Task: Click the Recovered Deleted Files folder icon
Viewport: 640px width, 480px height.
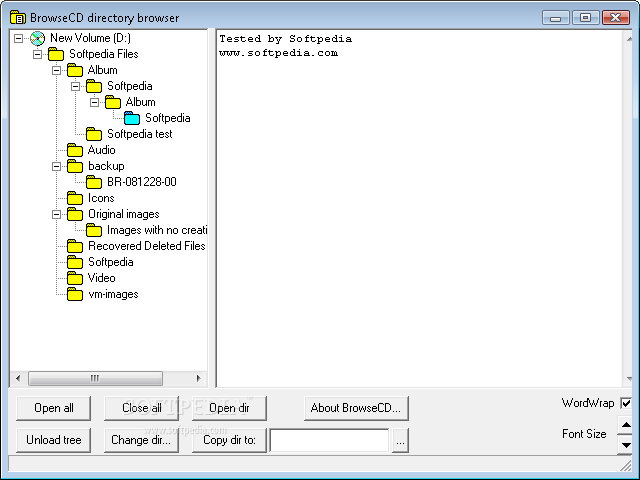Action: click(x=75, y=246)
